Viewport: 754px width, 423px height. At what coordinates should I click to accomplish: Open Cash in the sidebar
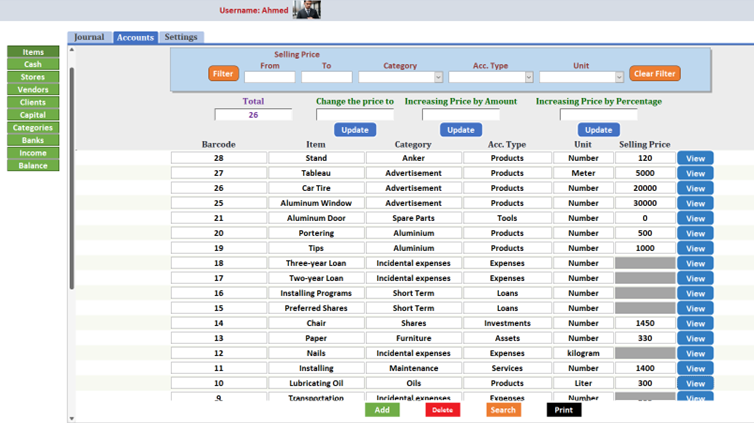33,64
